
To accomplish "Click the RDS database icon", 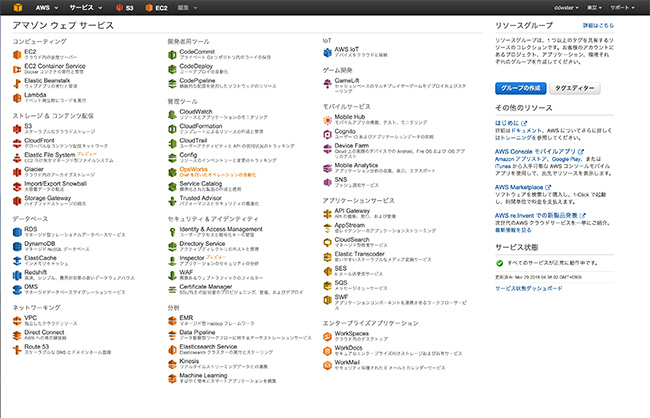I will point(17,232).
